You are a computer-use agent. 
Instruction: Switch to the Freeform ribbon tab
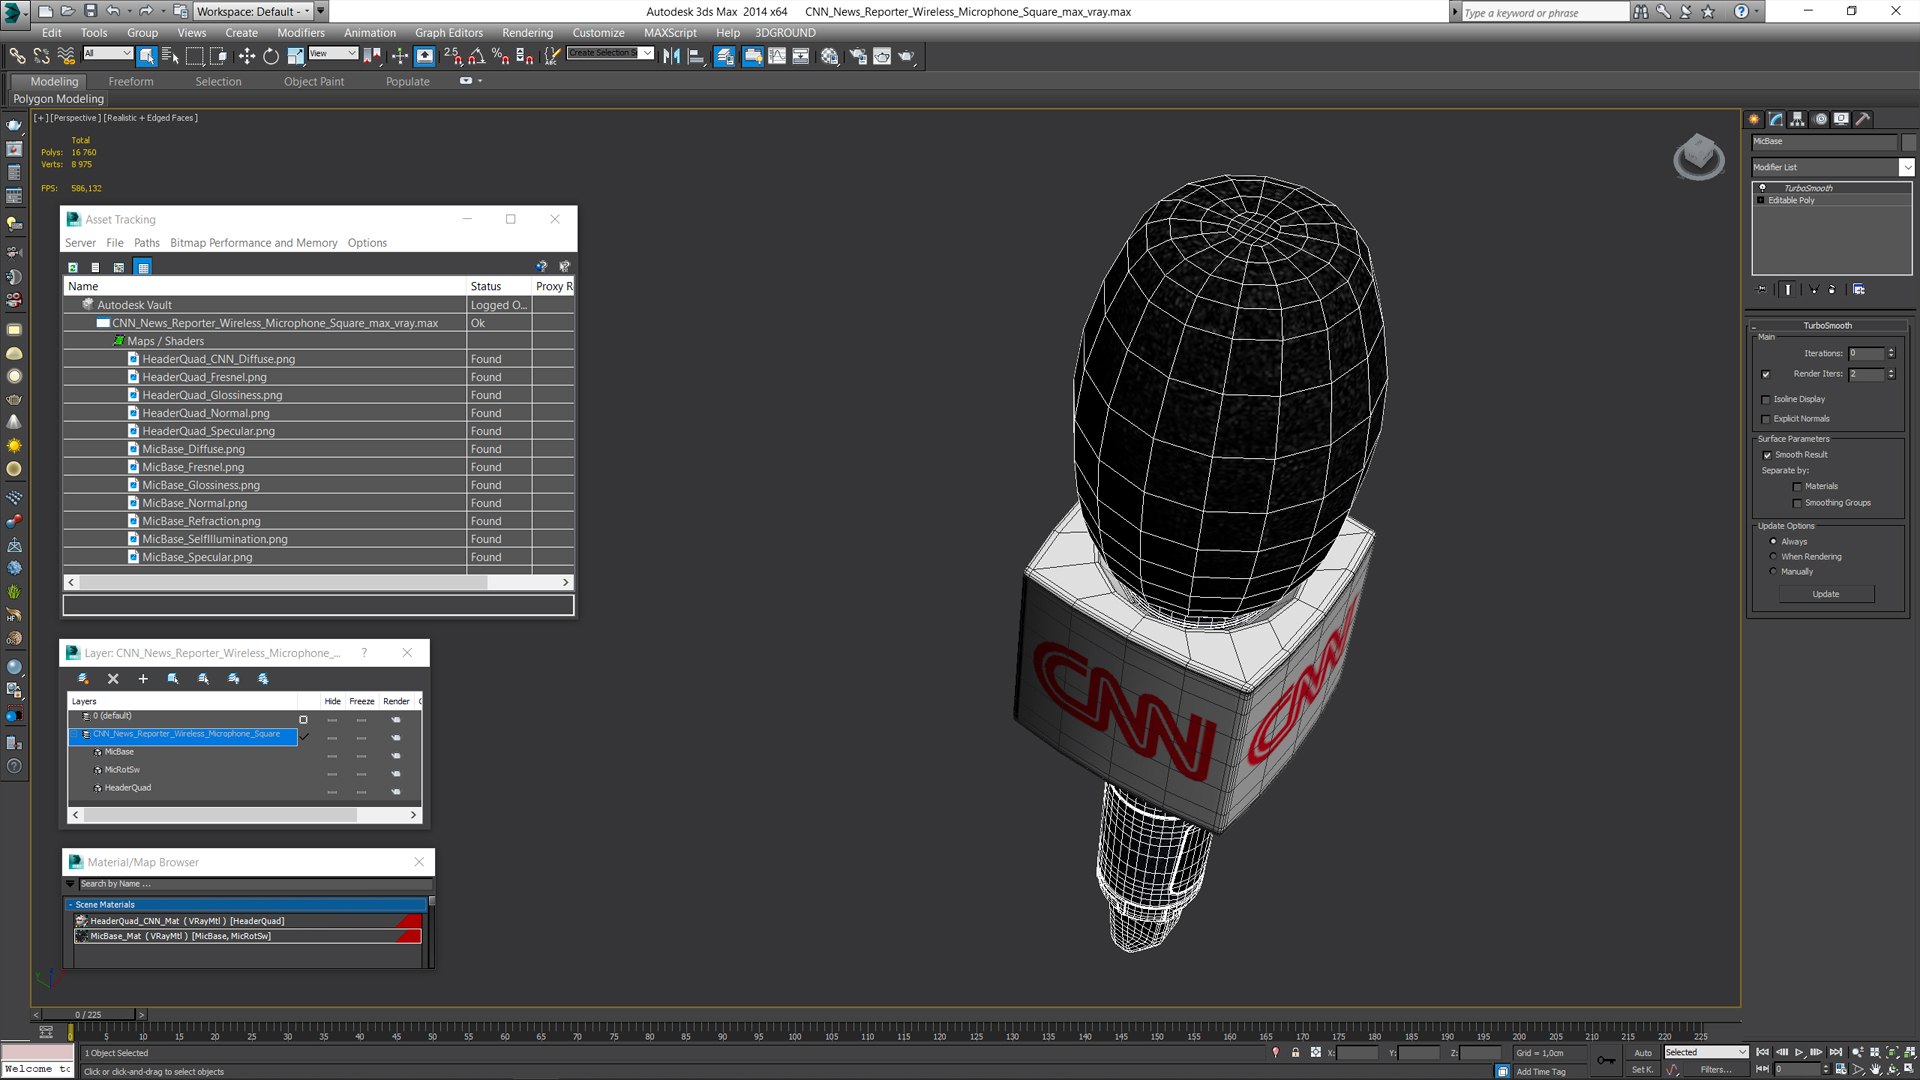131,81
